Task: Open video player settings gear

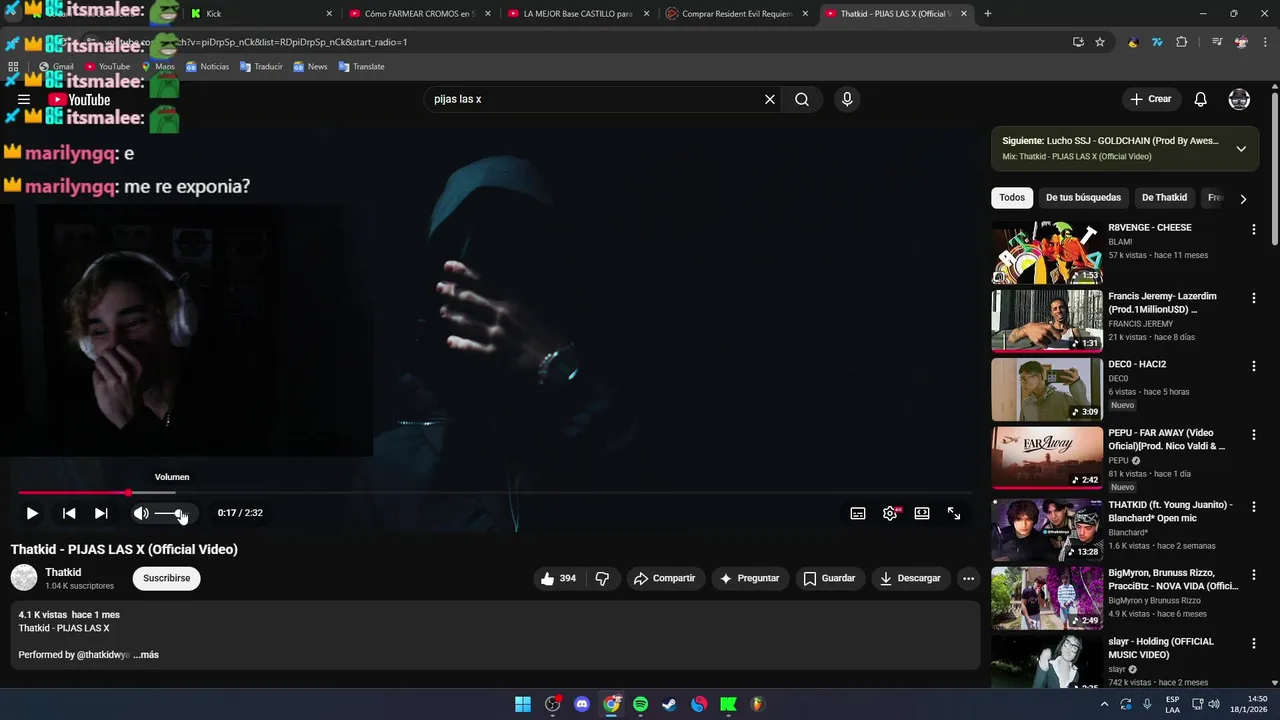Action: click(x=890, y=513)
